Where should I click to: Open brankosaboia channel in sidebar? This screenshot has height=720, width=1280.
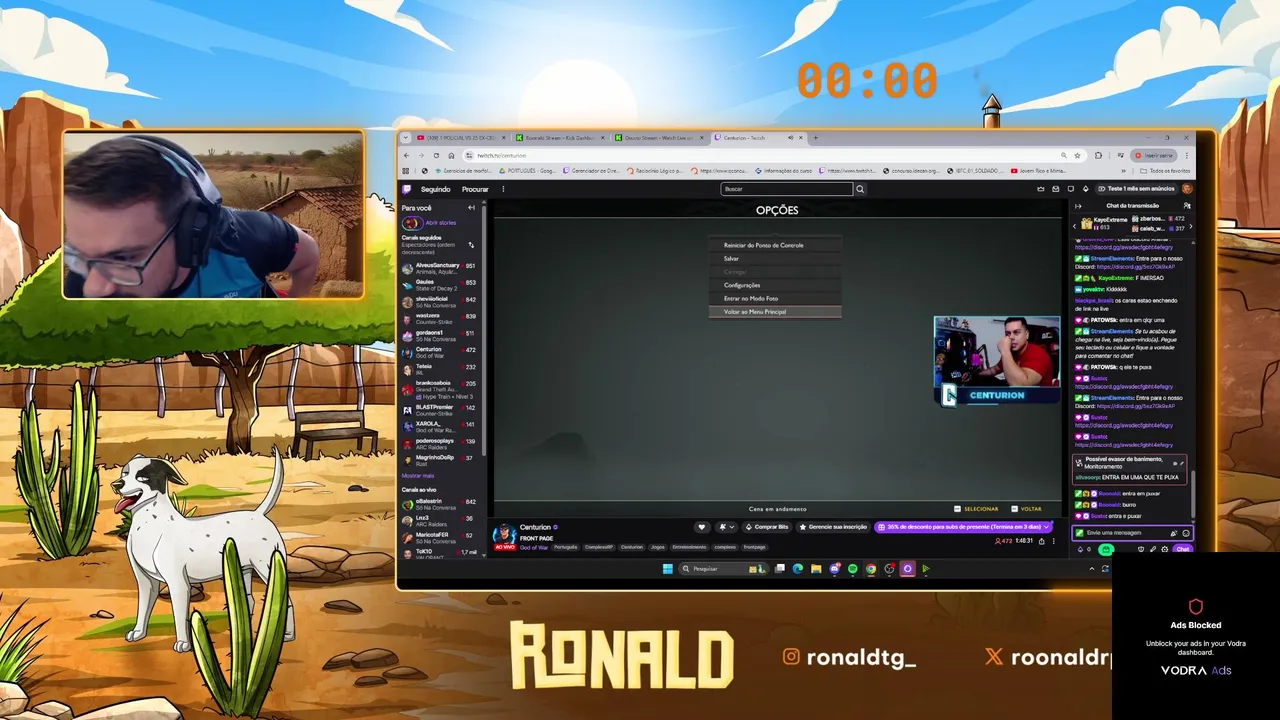pyautogui.click(x=440, y=389)
